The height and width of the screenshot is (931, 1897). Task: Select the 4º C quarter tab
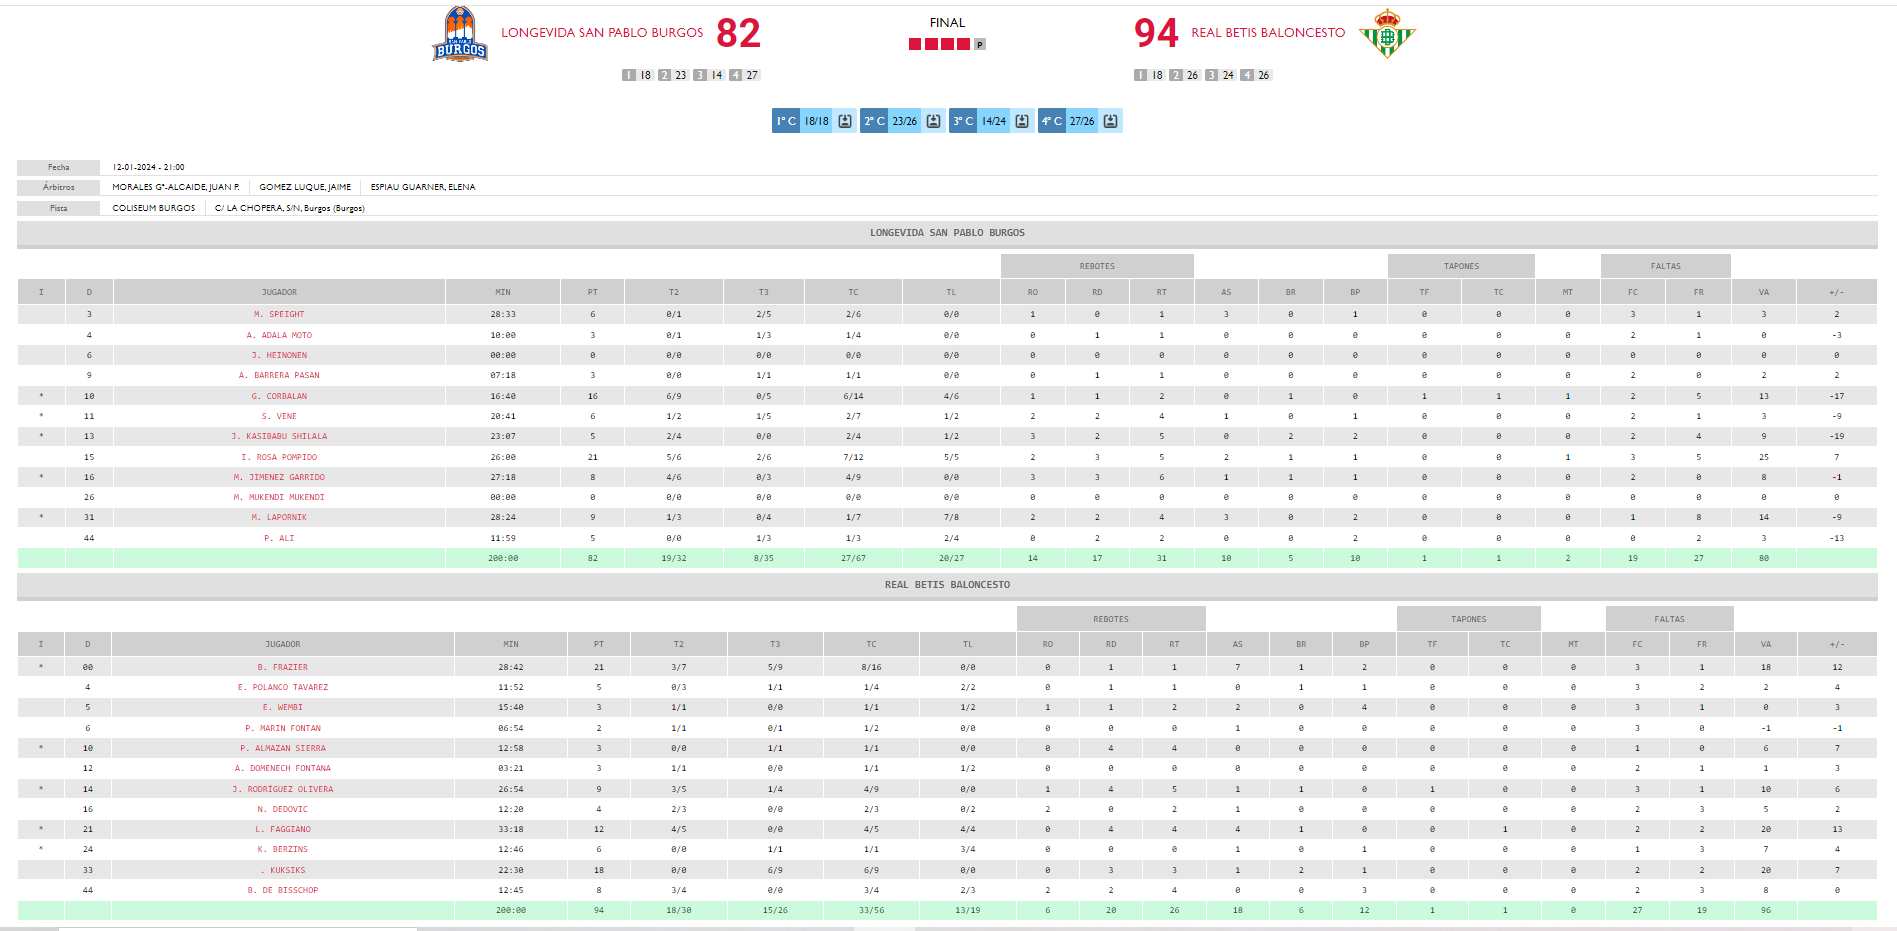pos(1052,121)
